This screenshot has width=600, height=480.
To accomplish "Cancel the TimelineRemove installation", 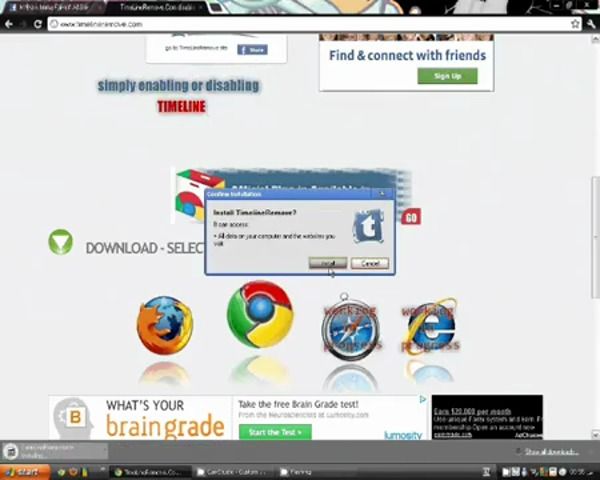I will pos(370,263).
